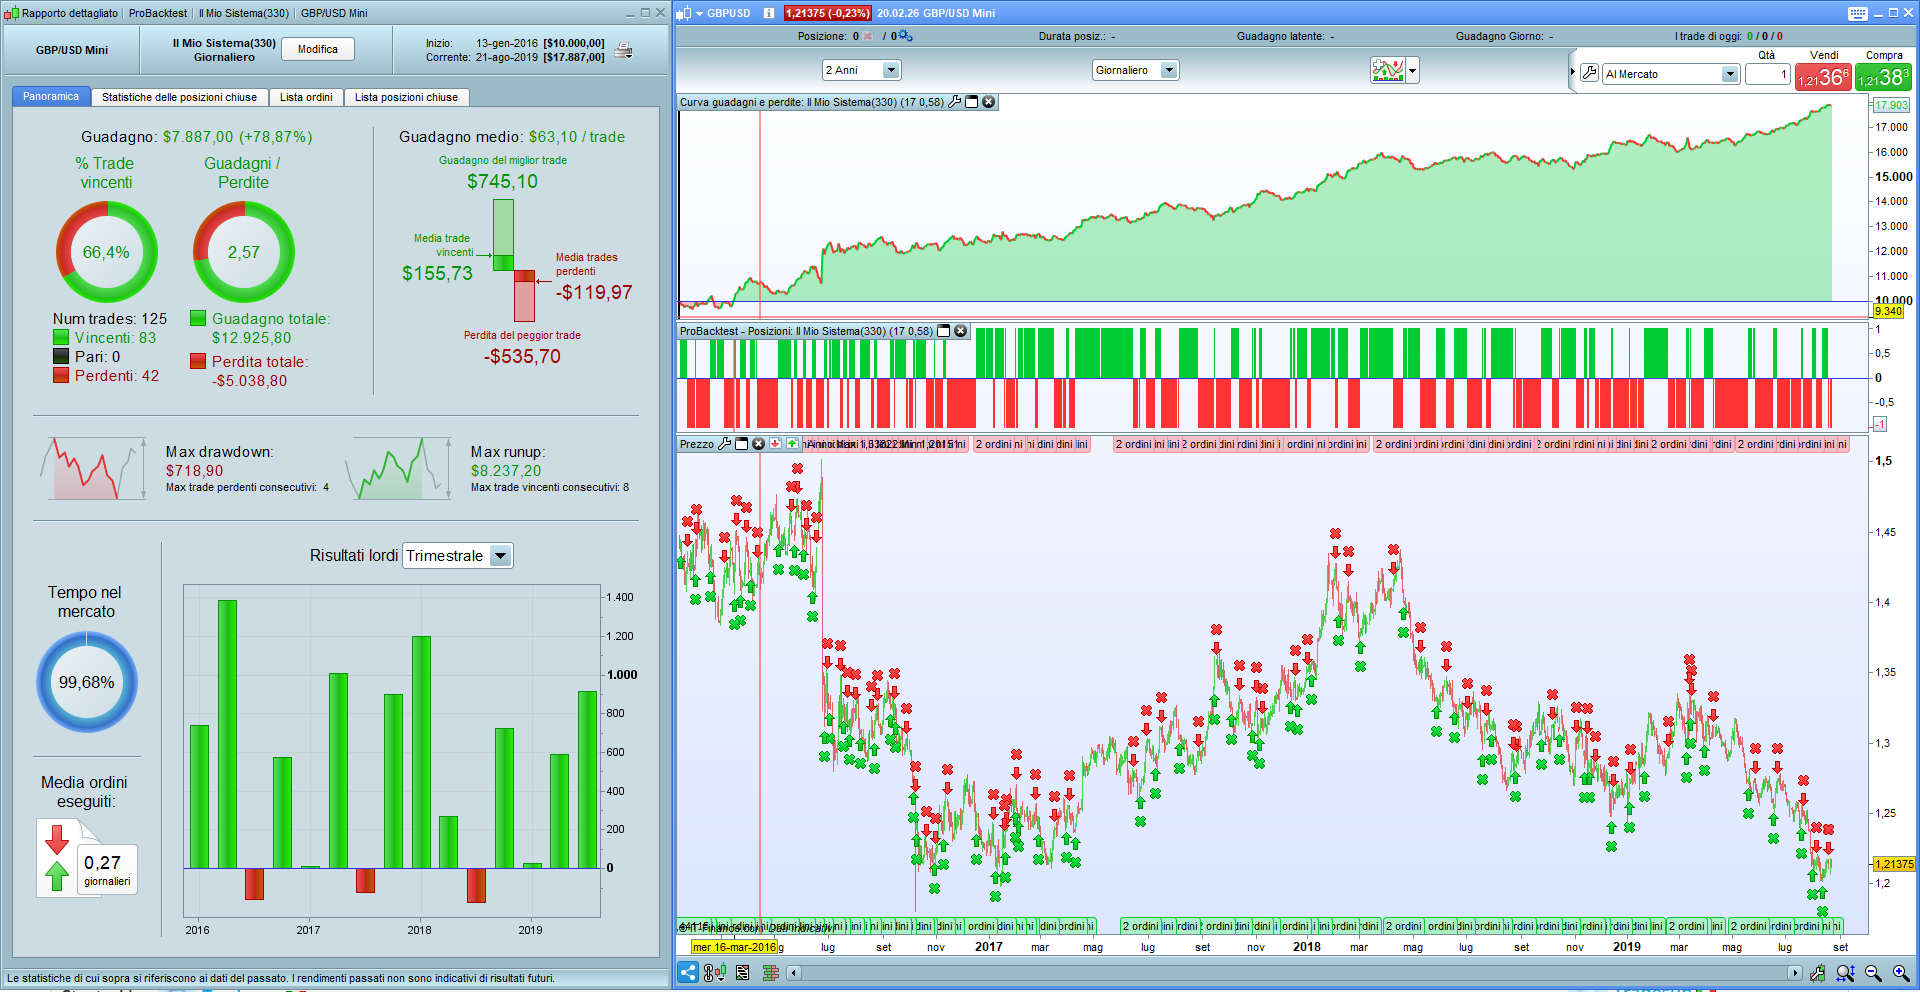Click the chart scrollbar left arrow
The width and height of the screenshot is (1920, 992).
(x=794, y=972)
